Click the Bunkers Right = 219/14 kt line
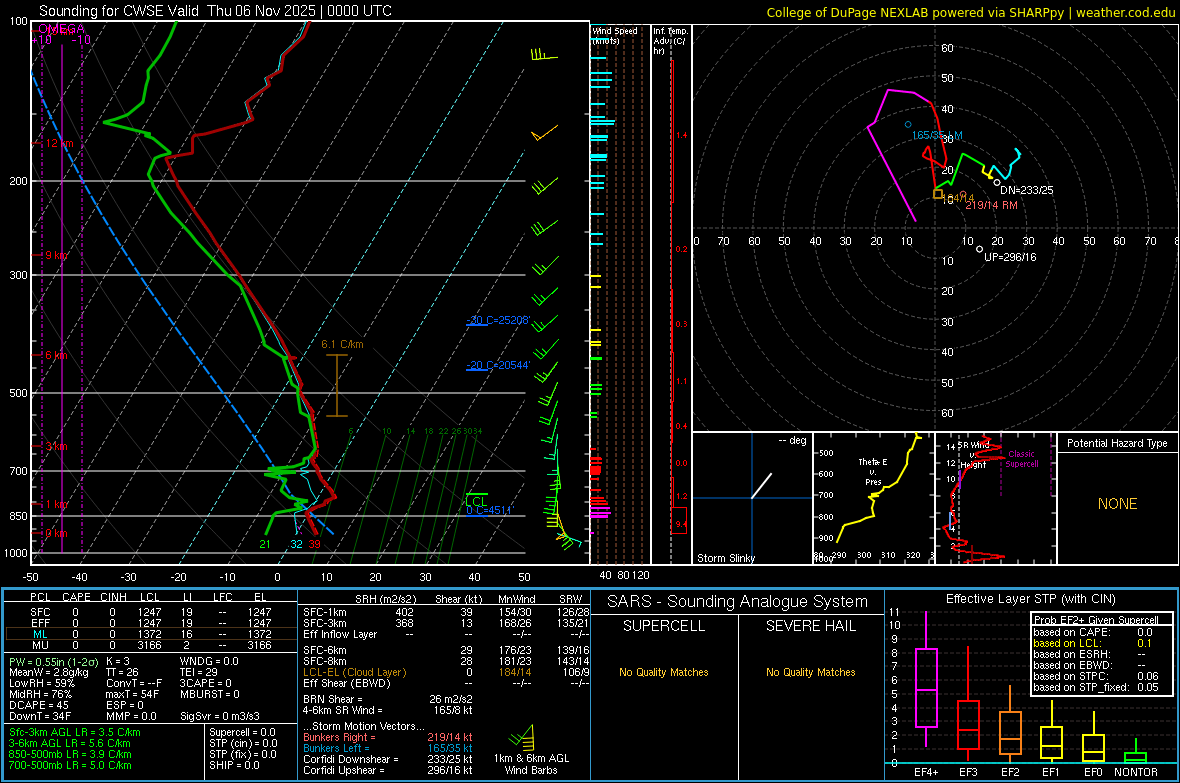This screenshot has width=1180, height=783. (388, 737)
